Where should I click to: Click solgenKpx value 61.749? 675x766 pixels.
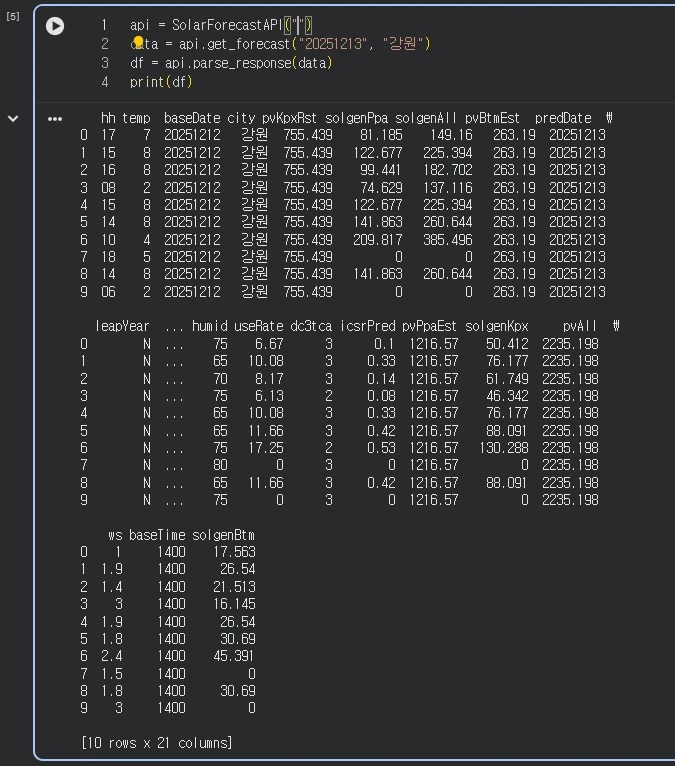point(507,379)
